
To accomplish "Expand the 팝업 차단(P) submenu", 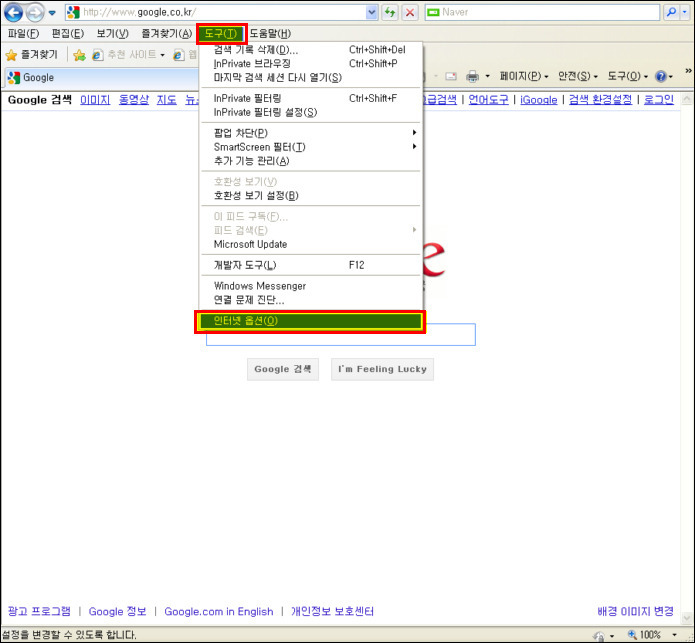I will 310,133.
